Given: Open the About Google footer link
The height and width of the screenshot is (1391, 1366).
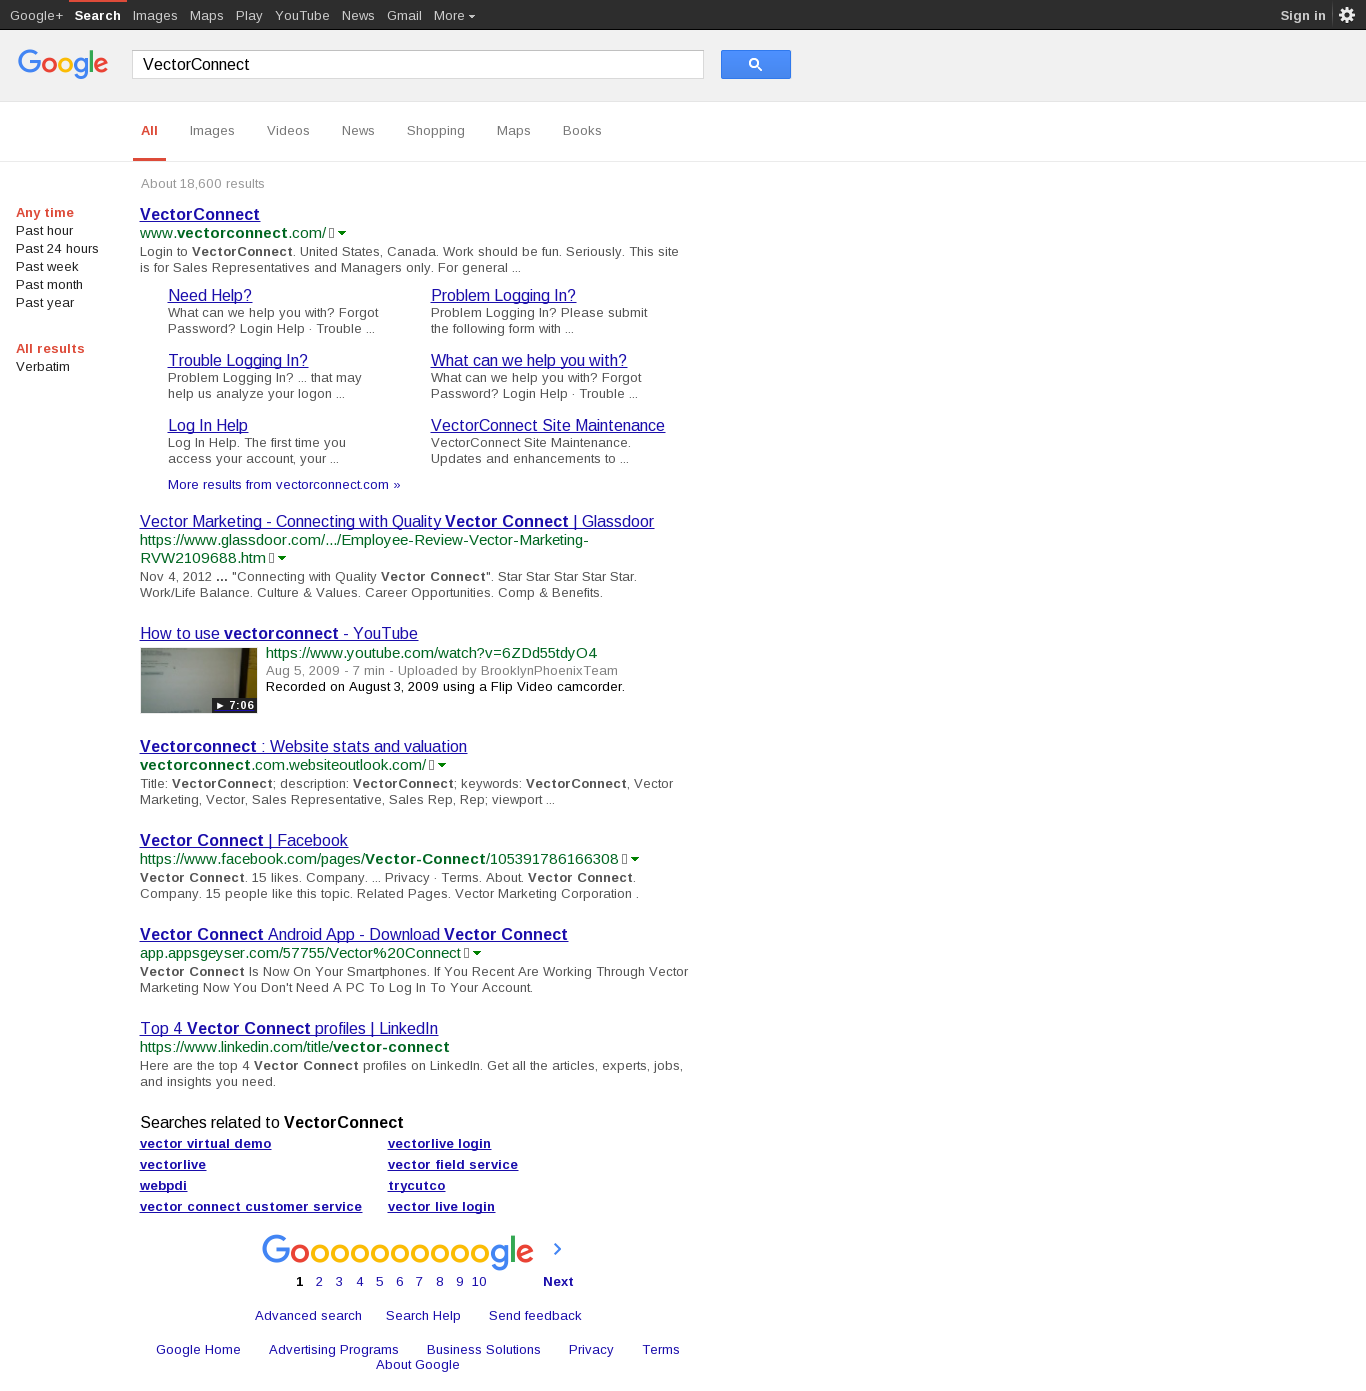Looking at the screenshot, I should coord(418,1365).
